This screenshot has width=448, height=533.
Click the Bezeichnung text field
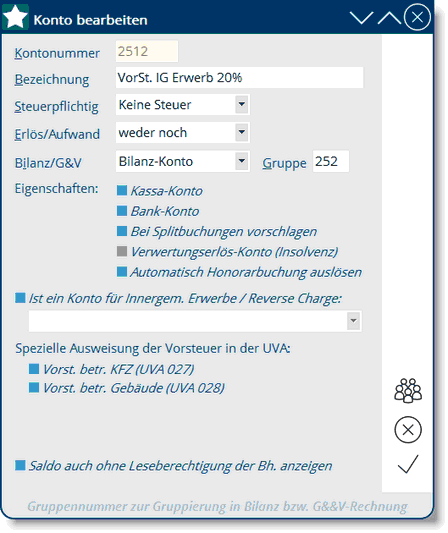point(239,78)
